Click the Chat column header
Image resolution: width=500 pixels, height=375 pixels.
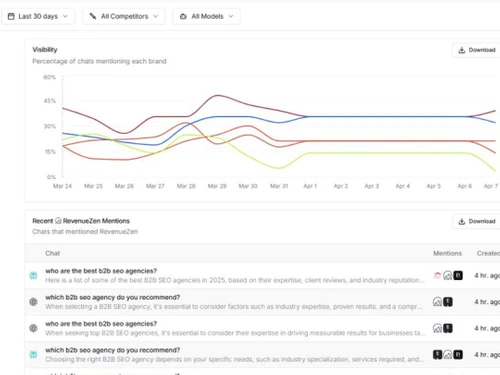pos(53,253)
